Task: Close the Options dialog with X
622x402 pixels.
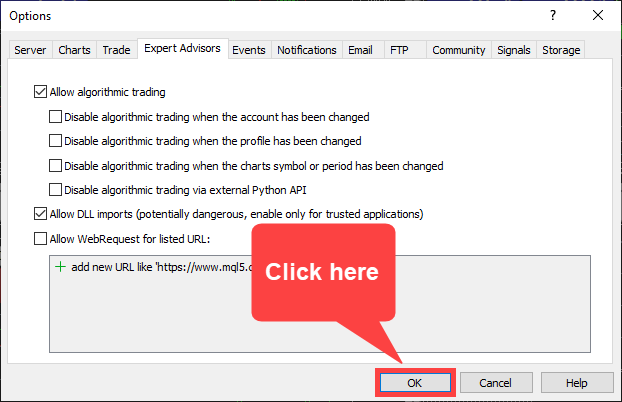Action: pos(597,16)
